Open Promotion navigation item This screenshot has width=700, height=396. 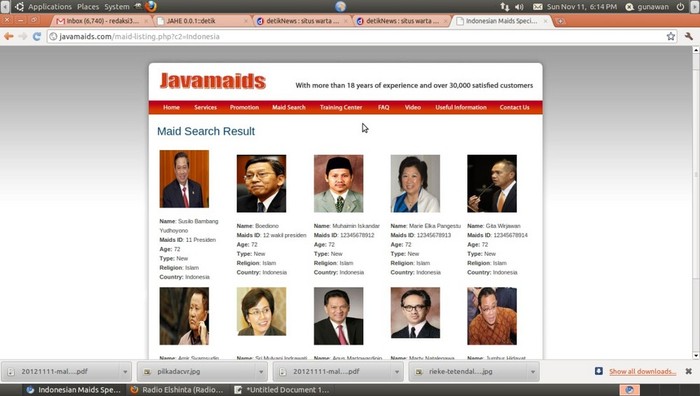(x=244, y=107)
